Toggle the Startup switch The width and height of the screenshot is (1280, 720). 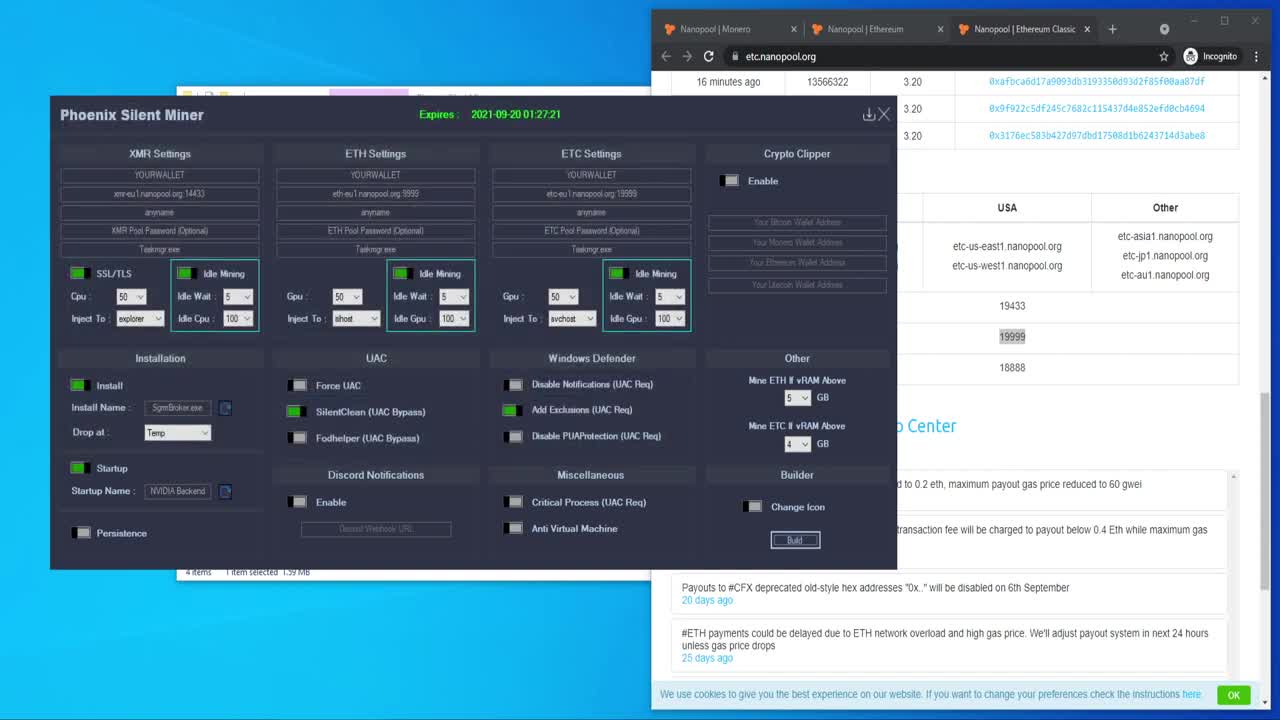point(80,468)
